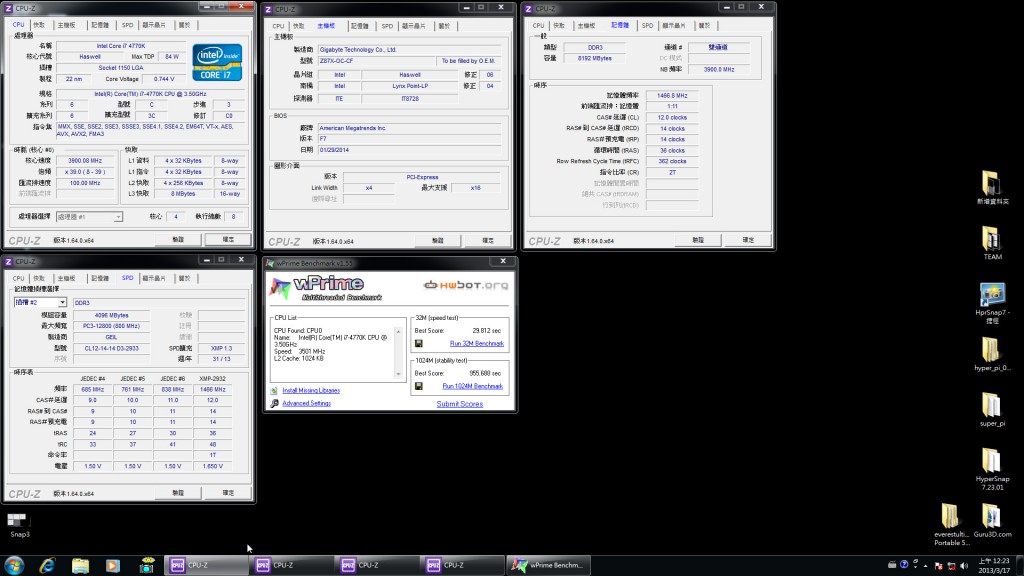Click the taskbar clock showing 12:23
Image resolution: width=1024 pixels, height=576 pixels.
pos(994,566)
